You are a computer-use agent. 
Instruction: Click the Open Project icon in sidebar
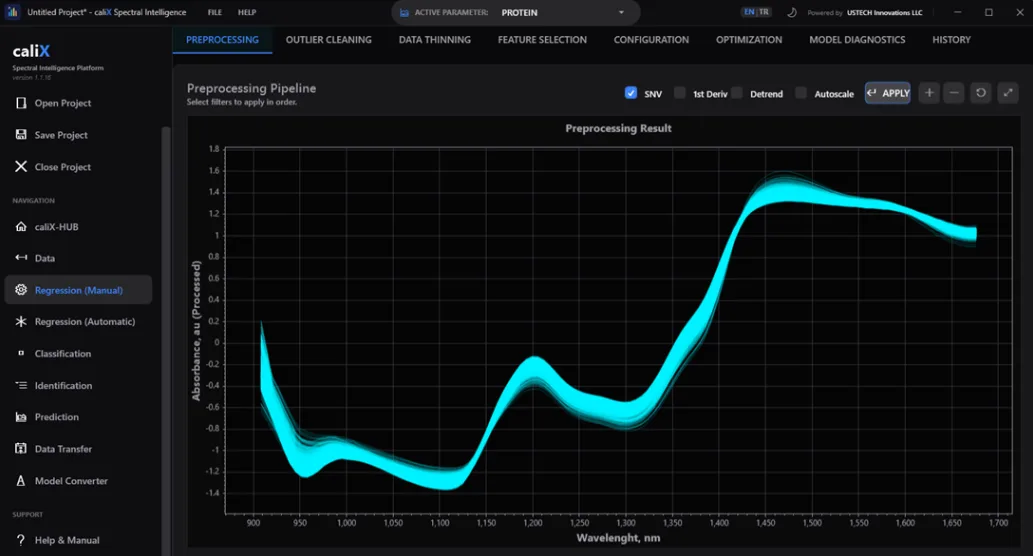coord(21,103)
